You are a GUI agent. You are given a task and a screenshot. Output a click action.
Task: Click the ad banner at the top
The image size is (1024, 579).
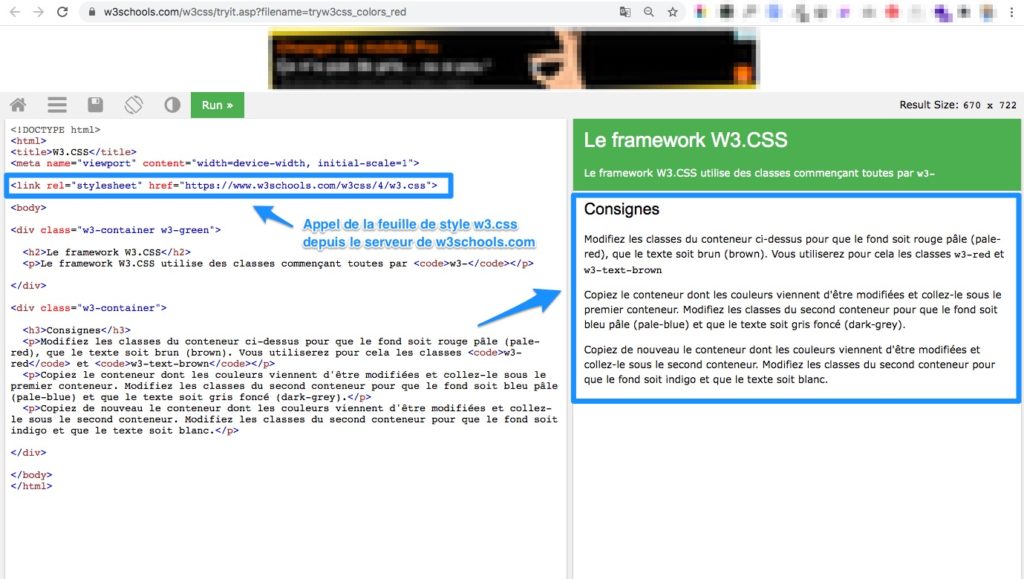513,58
